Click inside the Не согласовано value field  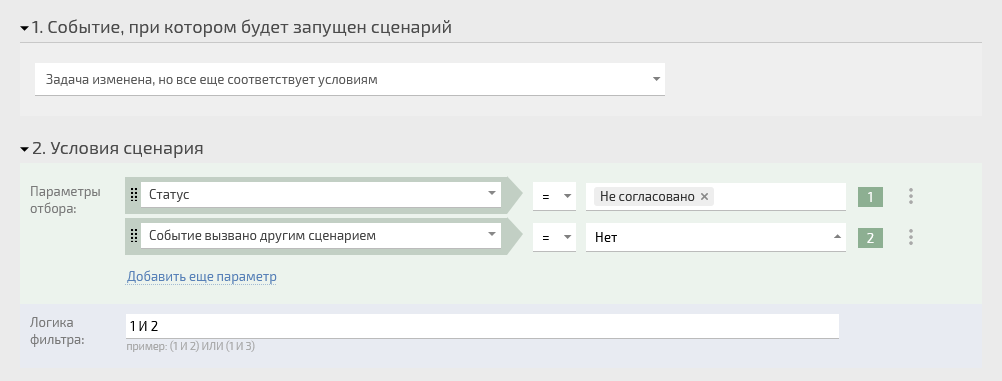780,196
